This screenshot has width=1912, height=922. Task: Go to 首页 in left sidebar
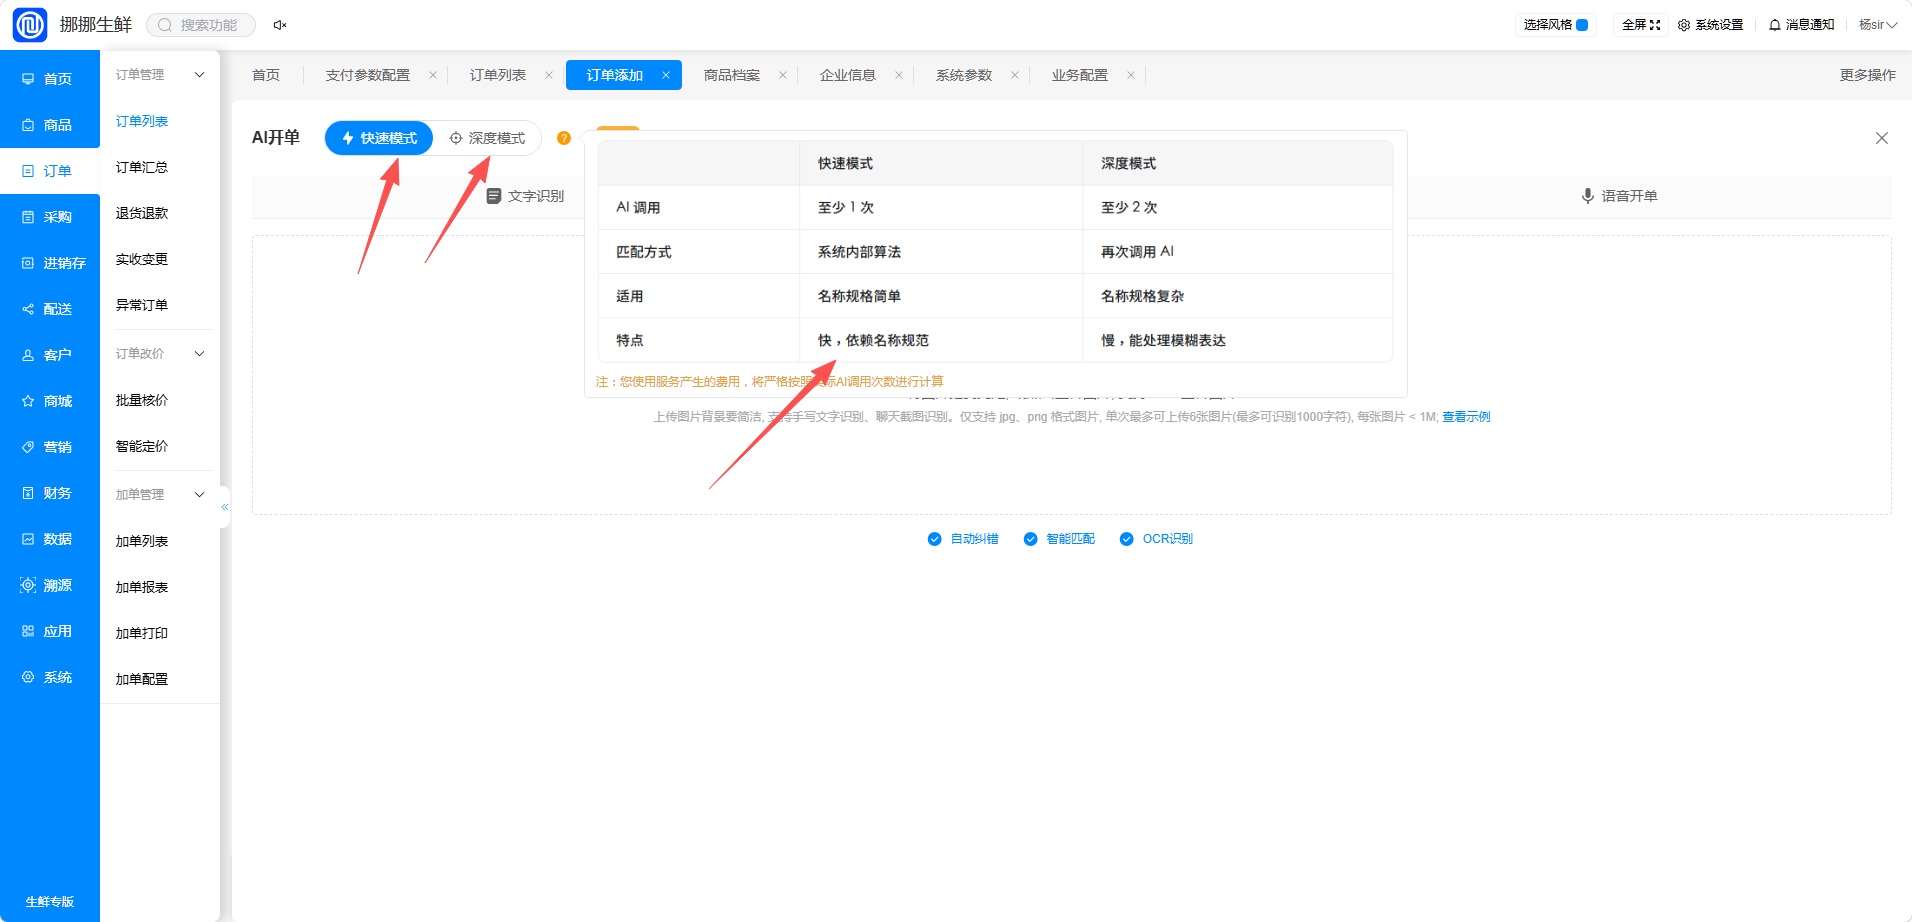point(50,79)
